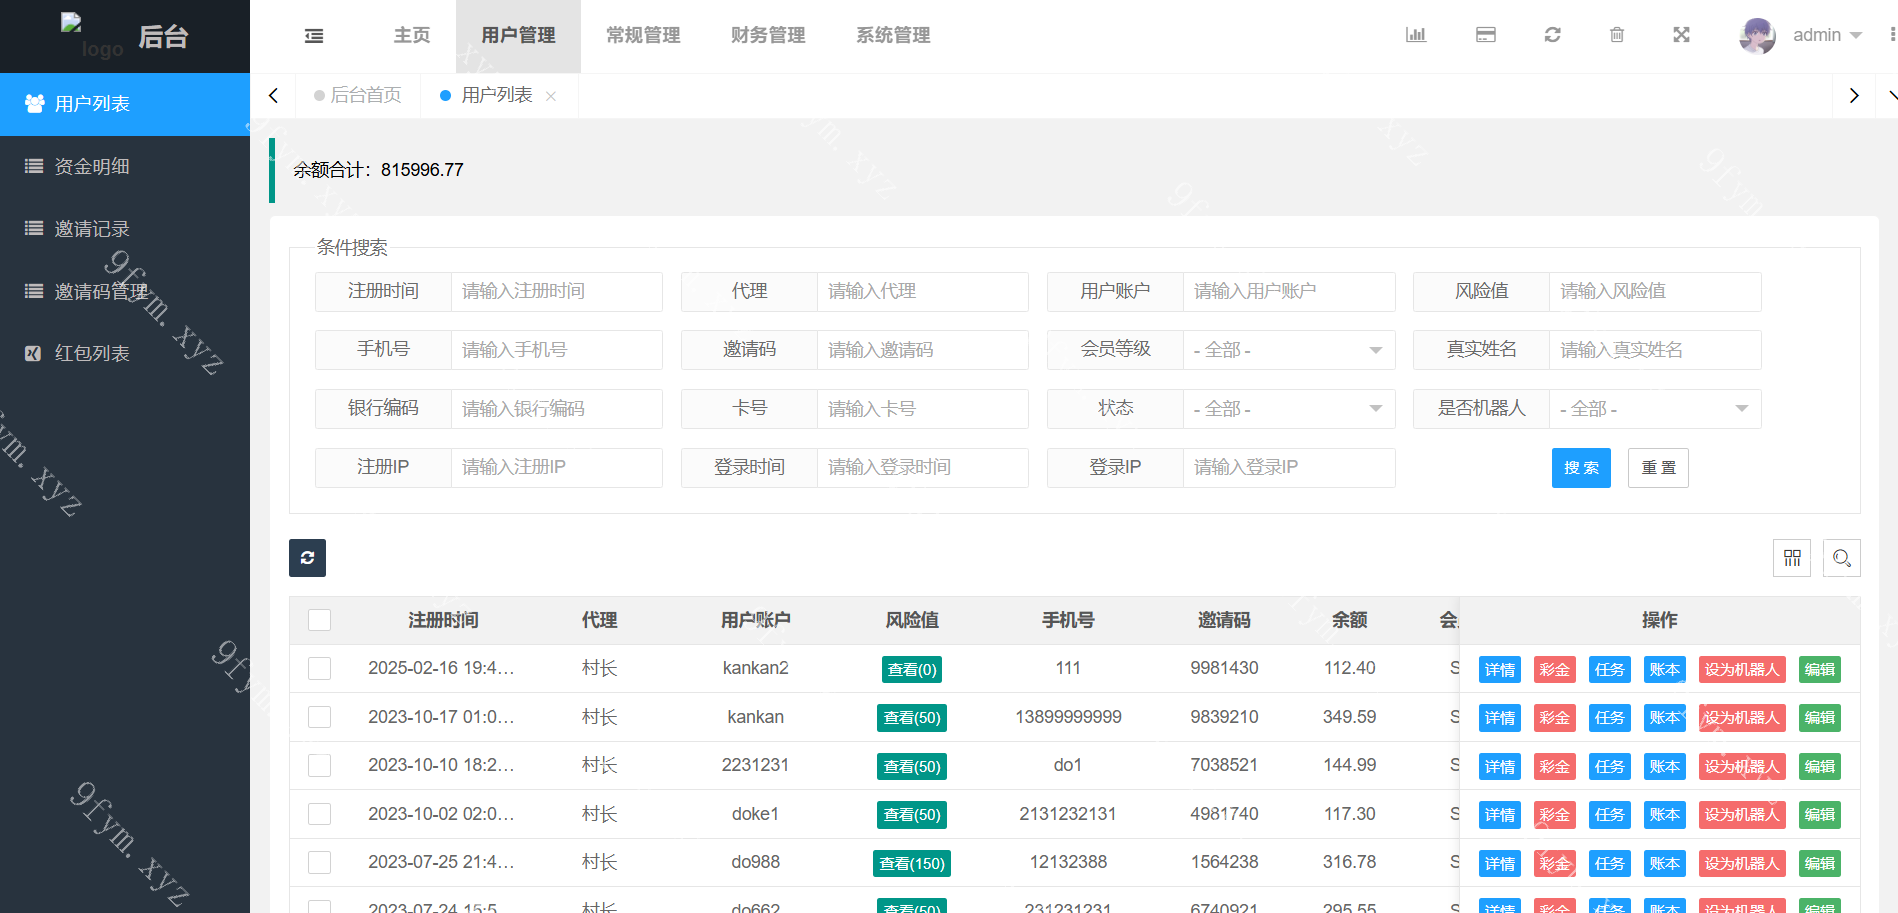Focus the 真实姓名 input field
1898x913 pixels.
[1655, 350]
